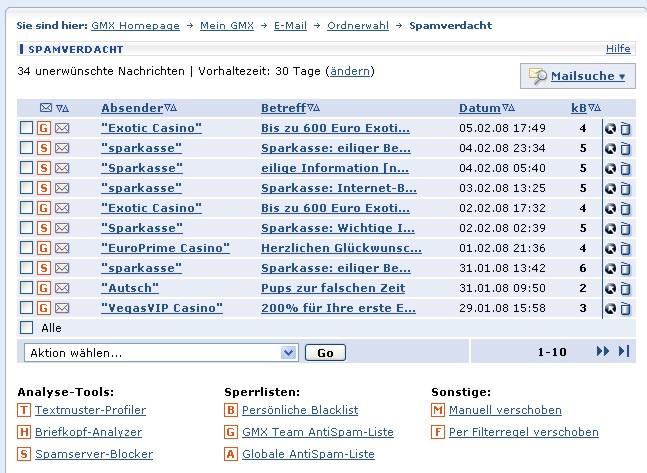Sort messages by Datum column
647x473 pixels.
pyautogui.click(x=479, y=108)
